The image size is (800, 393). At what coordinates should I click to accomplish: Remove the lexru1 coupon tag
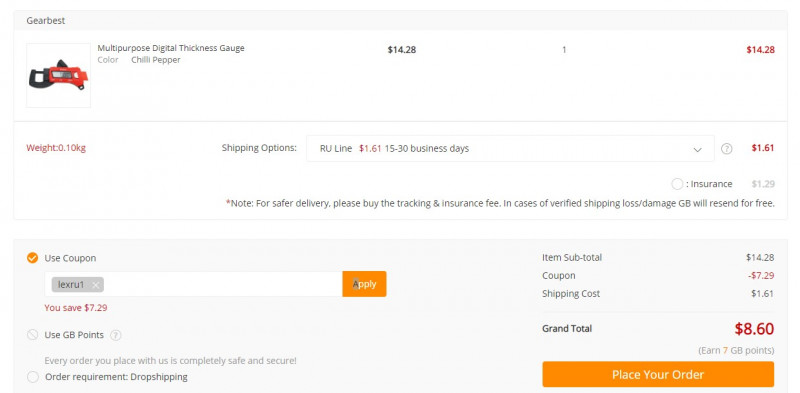coord(95,285)
